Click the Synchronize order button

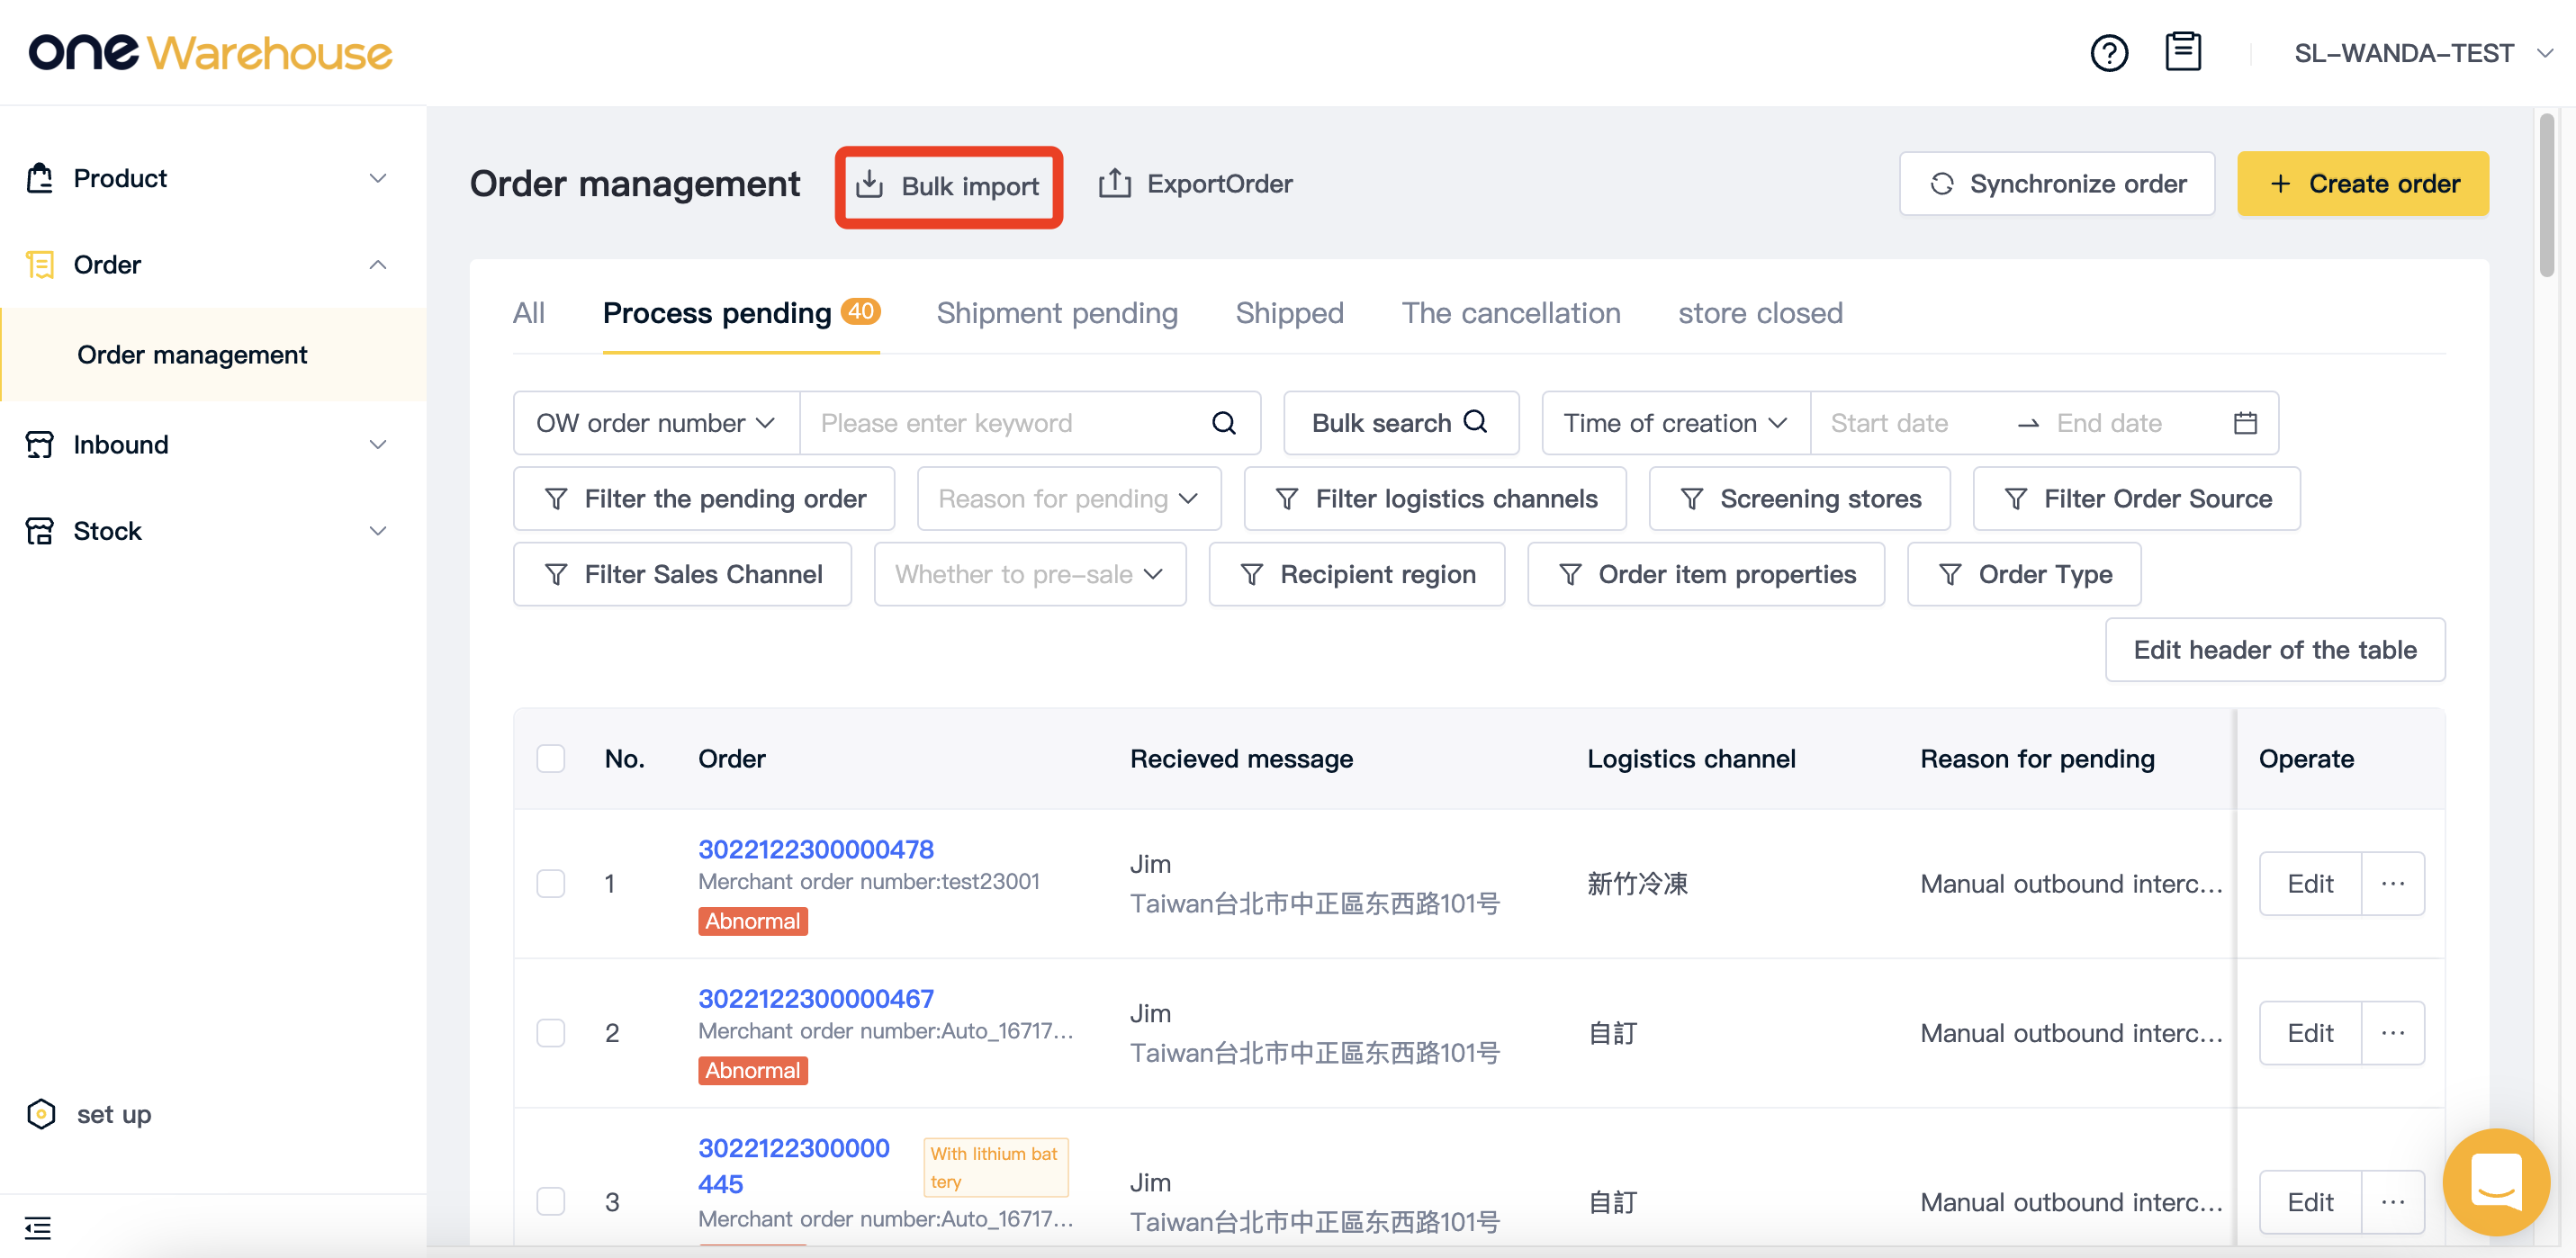(2057, 184)
